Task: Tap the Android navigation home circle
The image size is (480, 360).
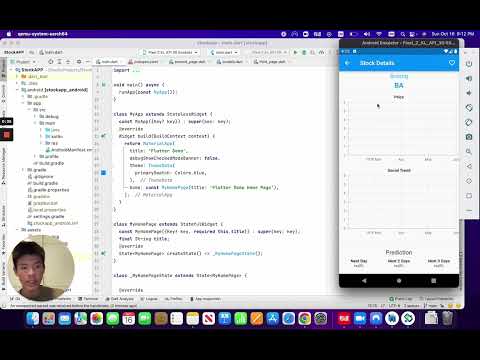Action: coord(399,281)
